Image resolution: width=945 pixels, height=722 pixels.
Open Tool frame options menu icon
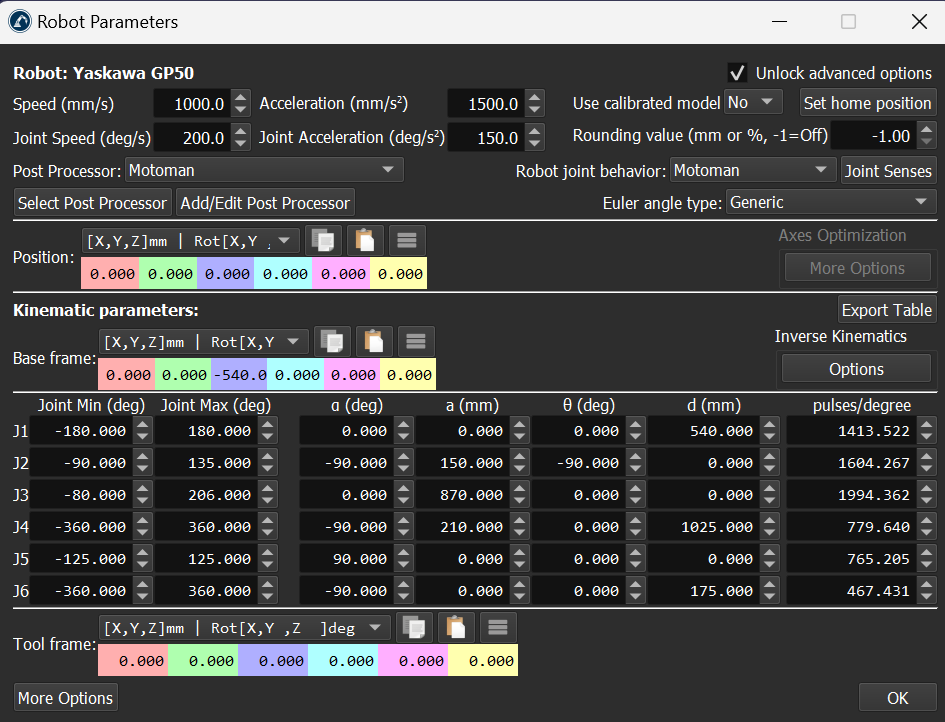498,627
